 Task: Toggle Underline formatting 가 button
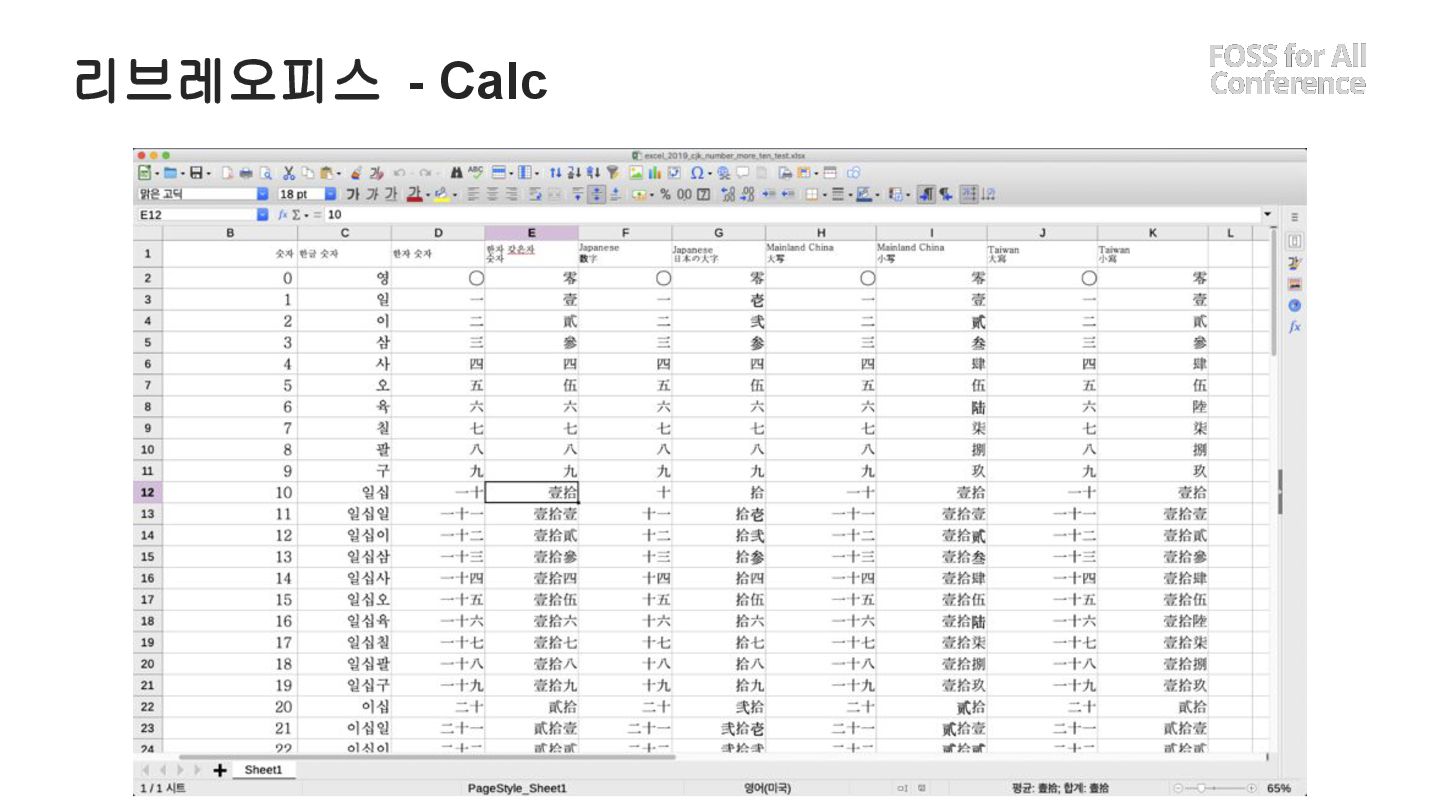click(391, 194)
